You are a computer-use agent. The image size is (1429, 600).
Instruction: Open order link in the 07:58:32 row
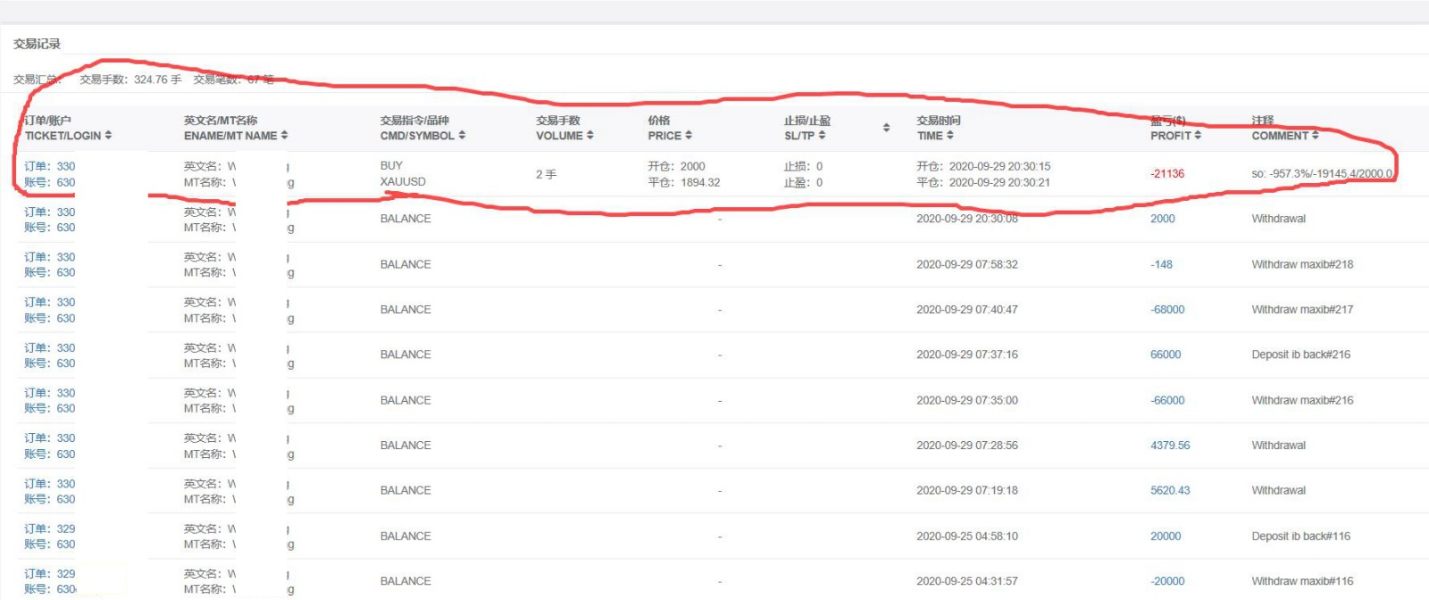(x=49, y=257)
